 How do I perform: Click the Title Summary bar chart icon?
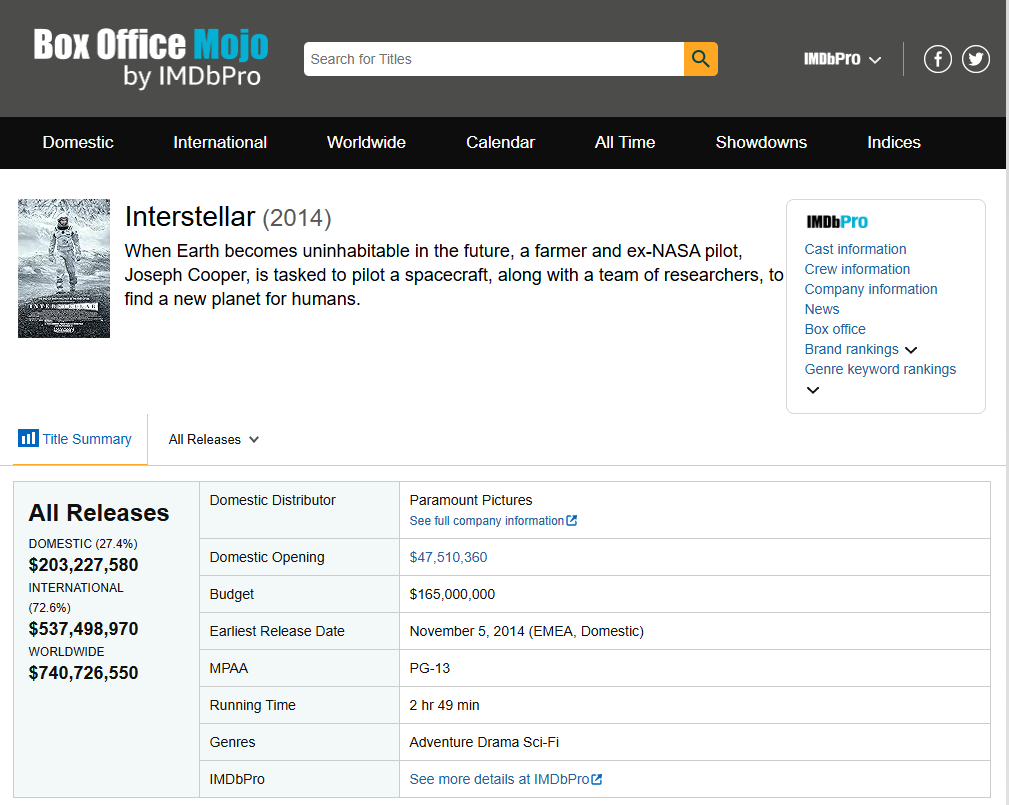click(x=28, y=438)
